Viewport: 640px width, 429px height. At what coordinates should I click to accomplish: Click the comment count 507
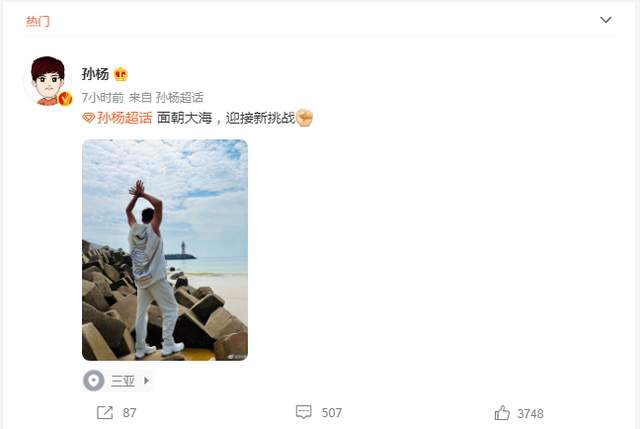click(x=331, y=413)
